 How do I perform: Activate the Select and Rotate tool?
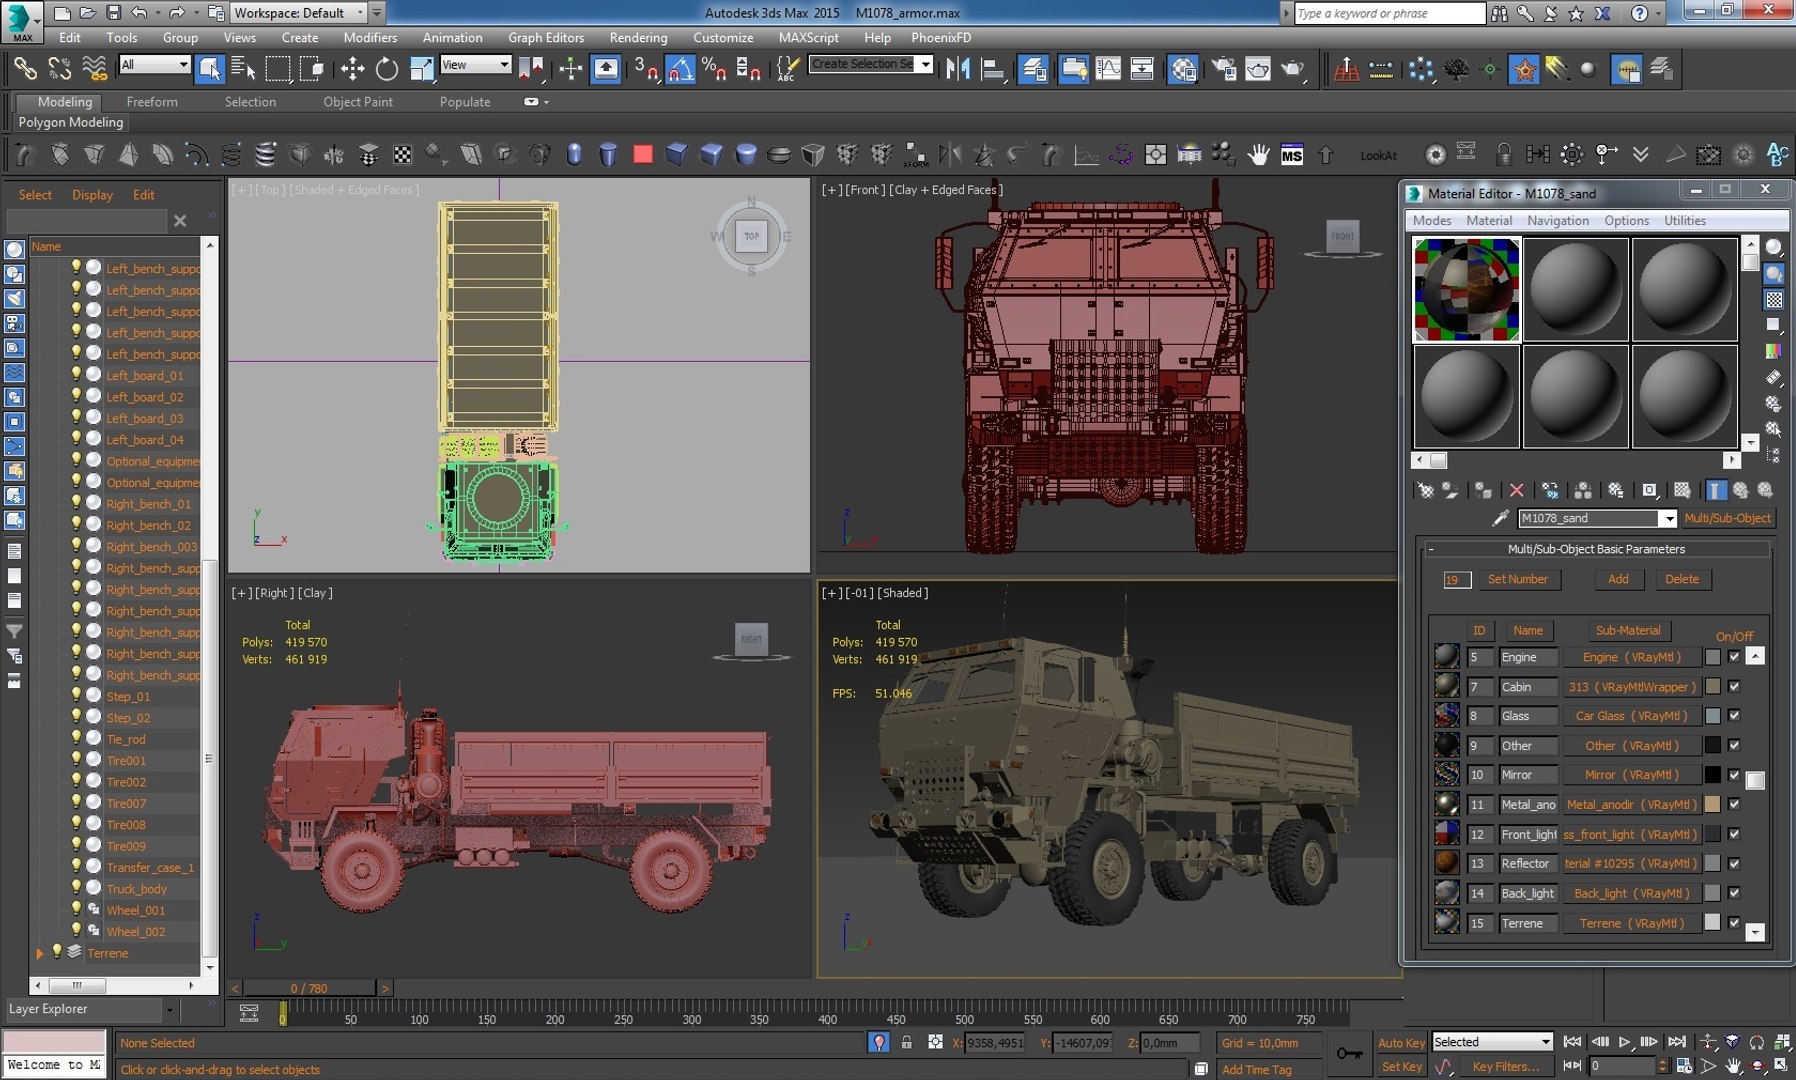click(387, 68)
